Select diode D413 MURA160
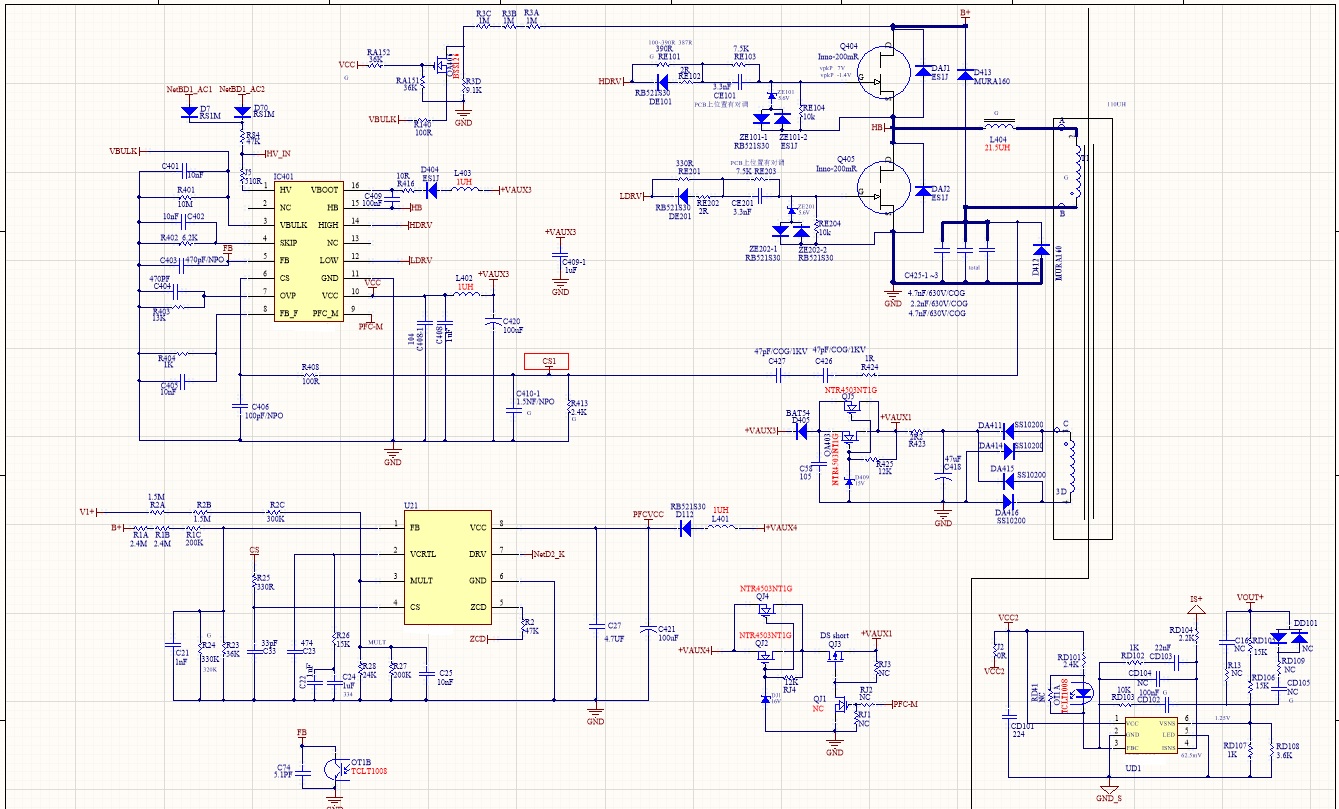The width and height of the screenshot is (1339, 809). point(963,74)
